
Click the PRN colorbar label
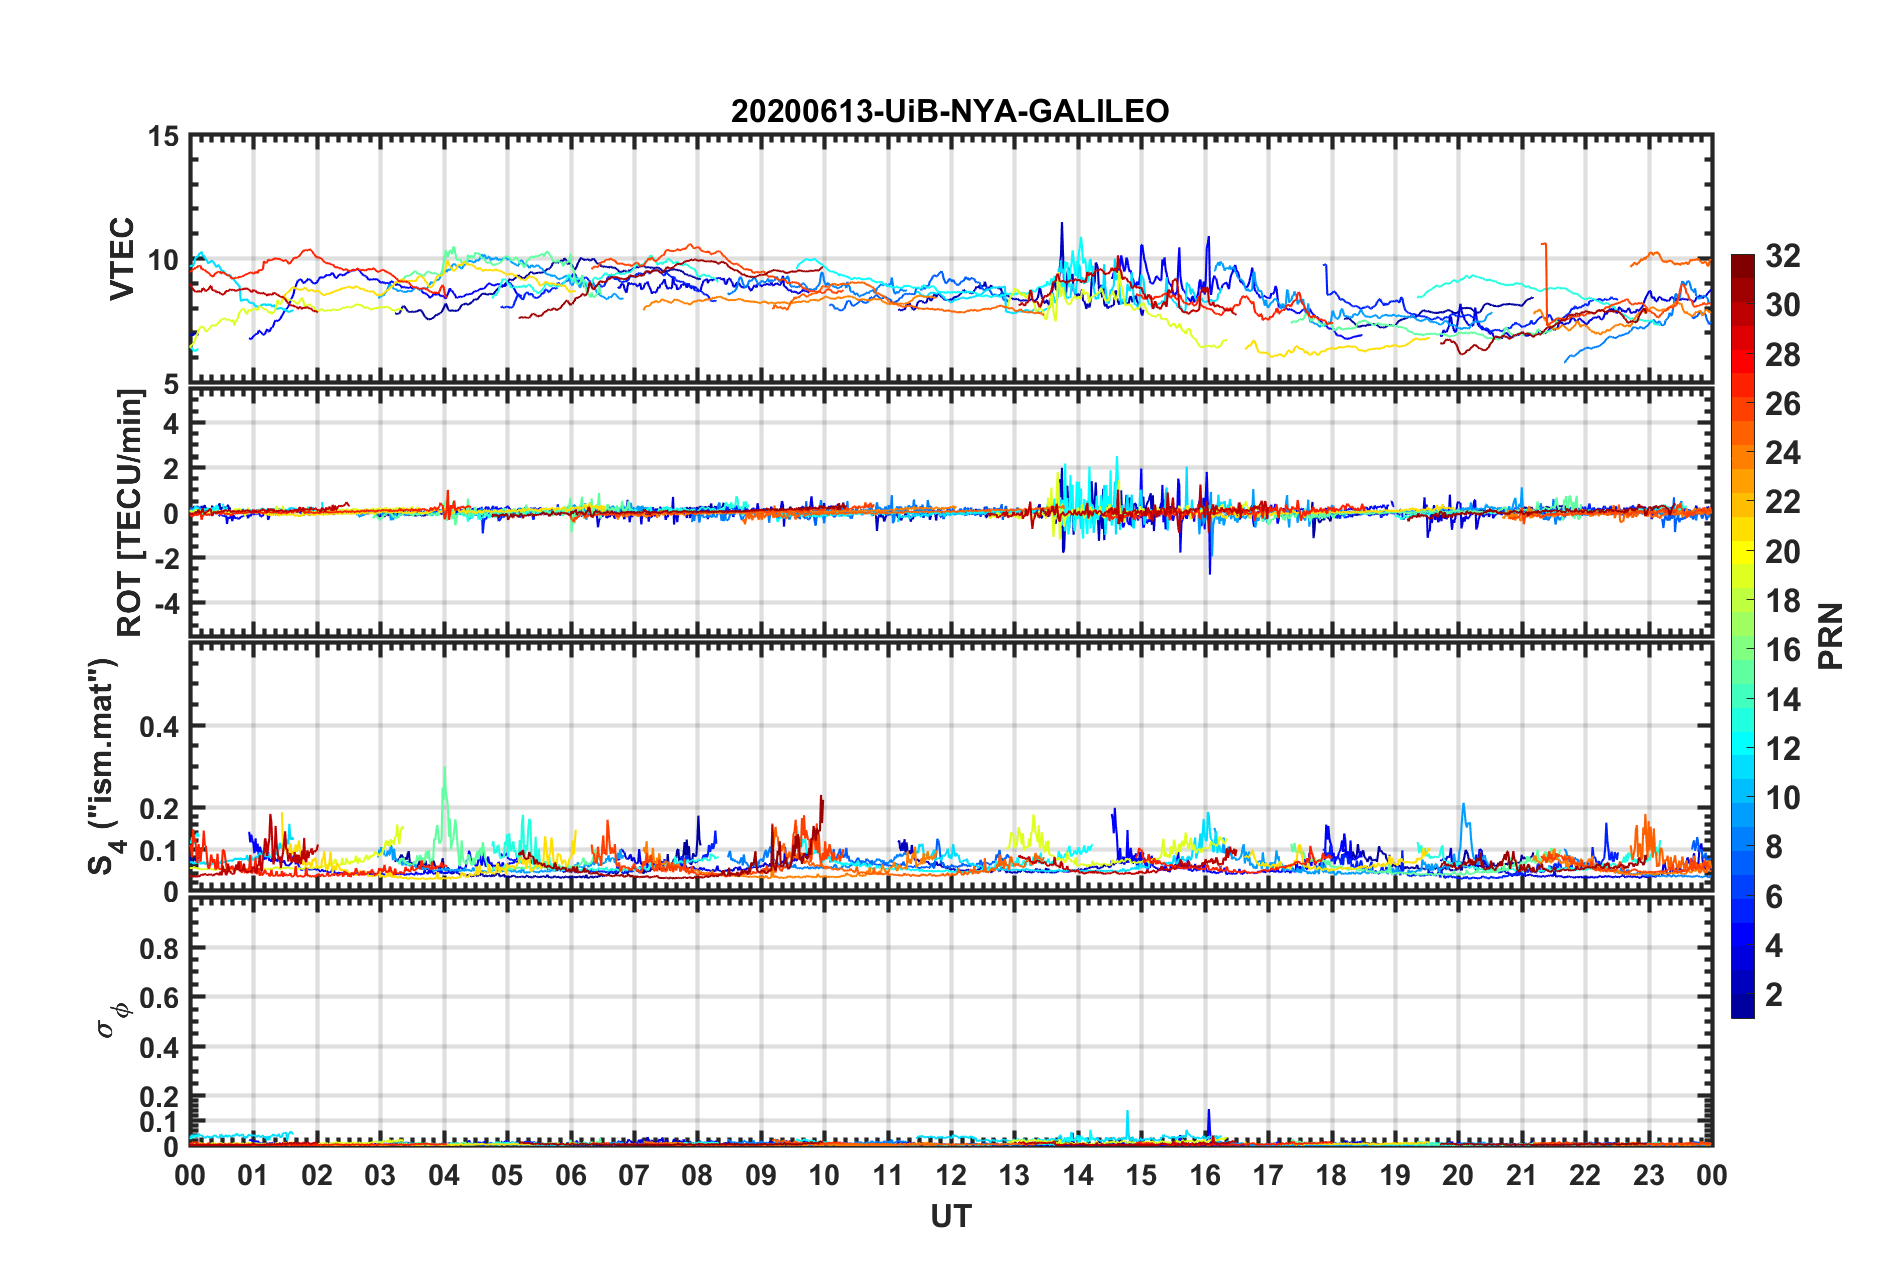(1830, 636)
